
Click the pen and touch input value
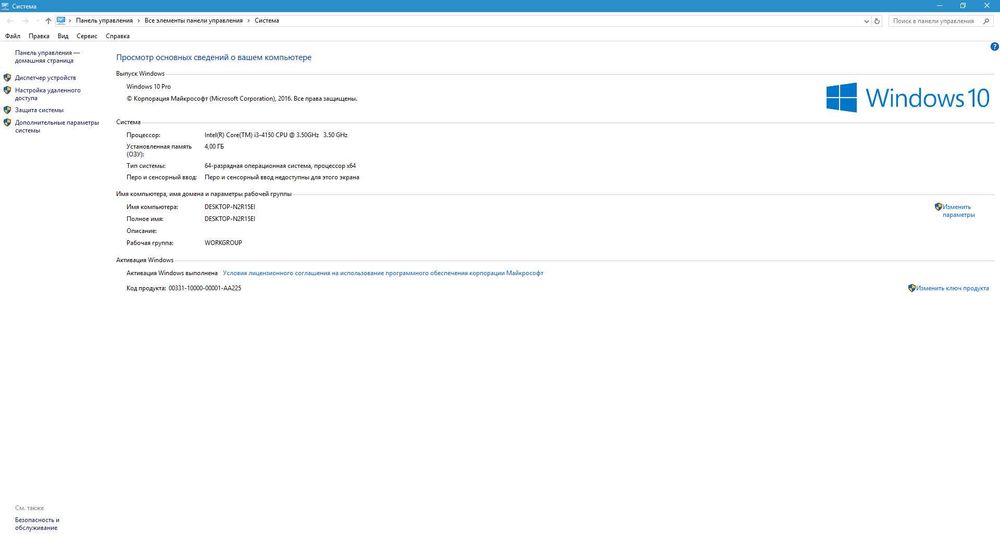(282, 177)
